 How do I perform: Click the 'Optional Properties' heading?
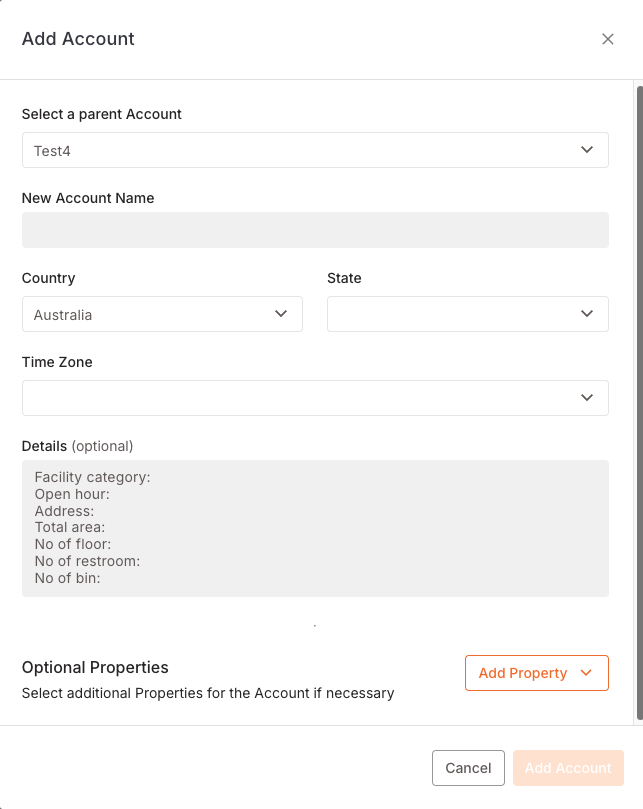point(95,667)
